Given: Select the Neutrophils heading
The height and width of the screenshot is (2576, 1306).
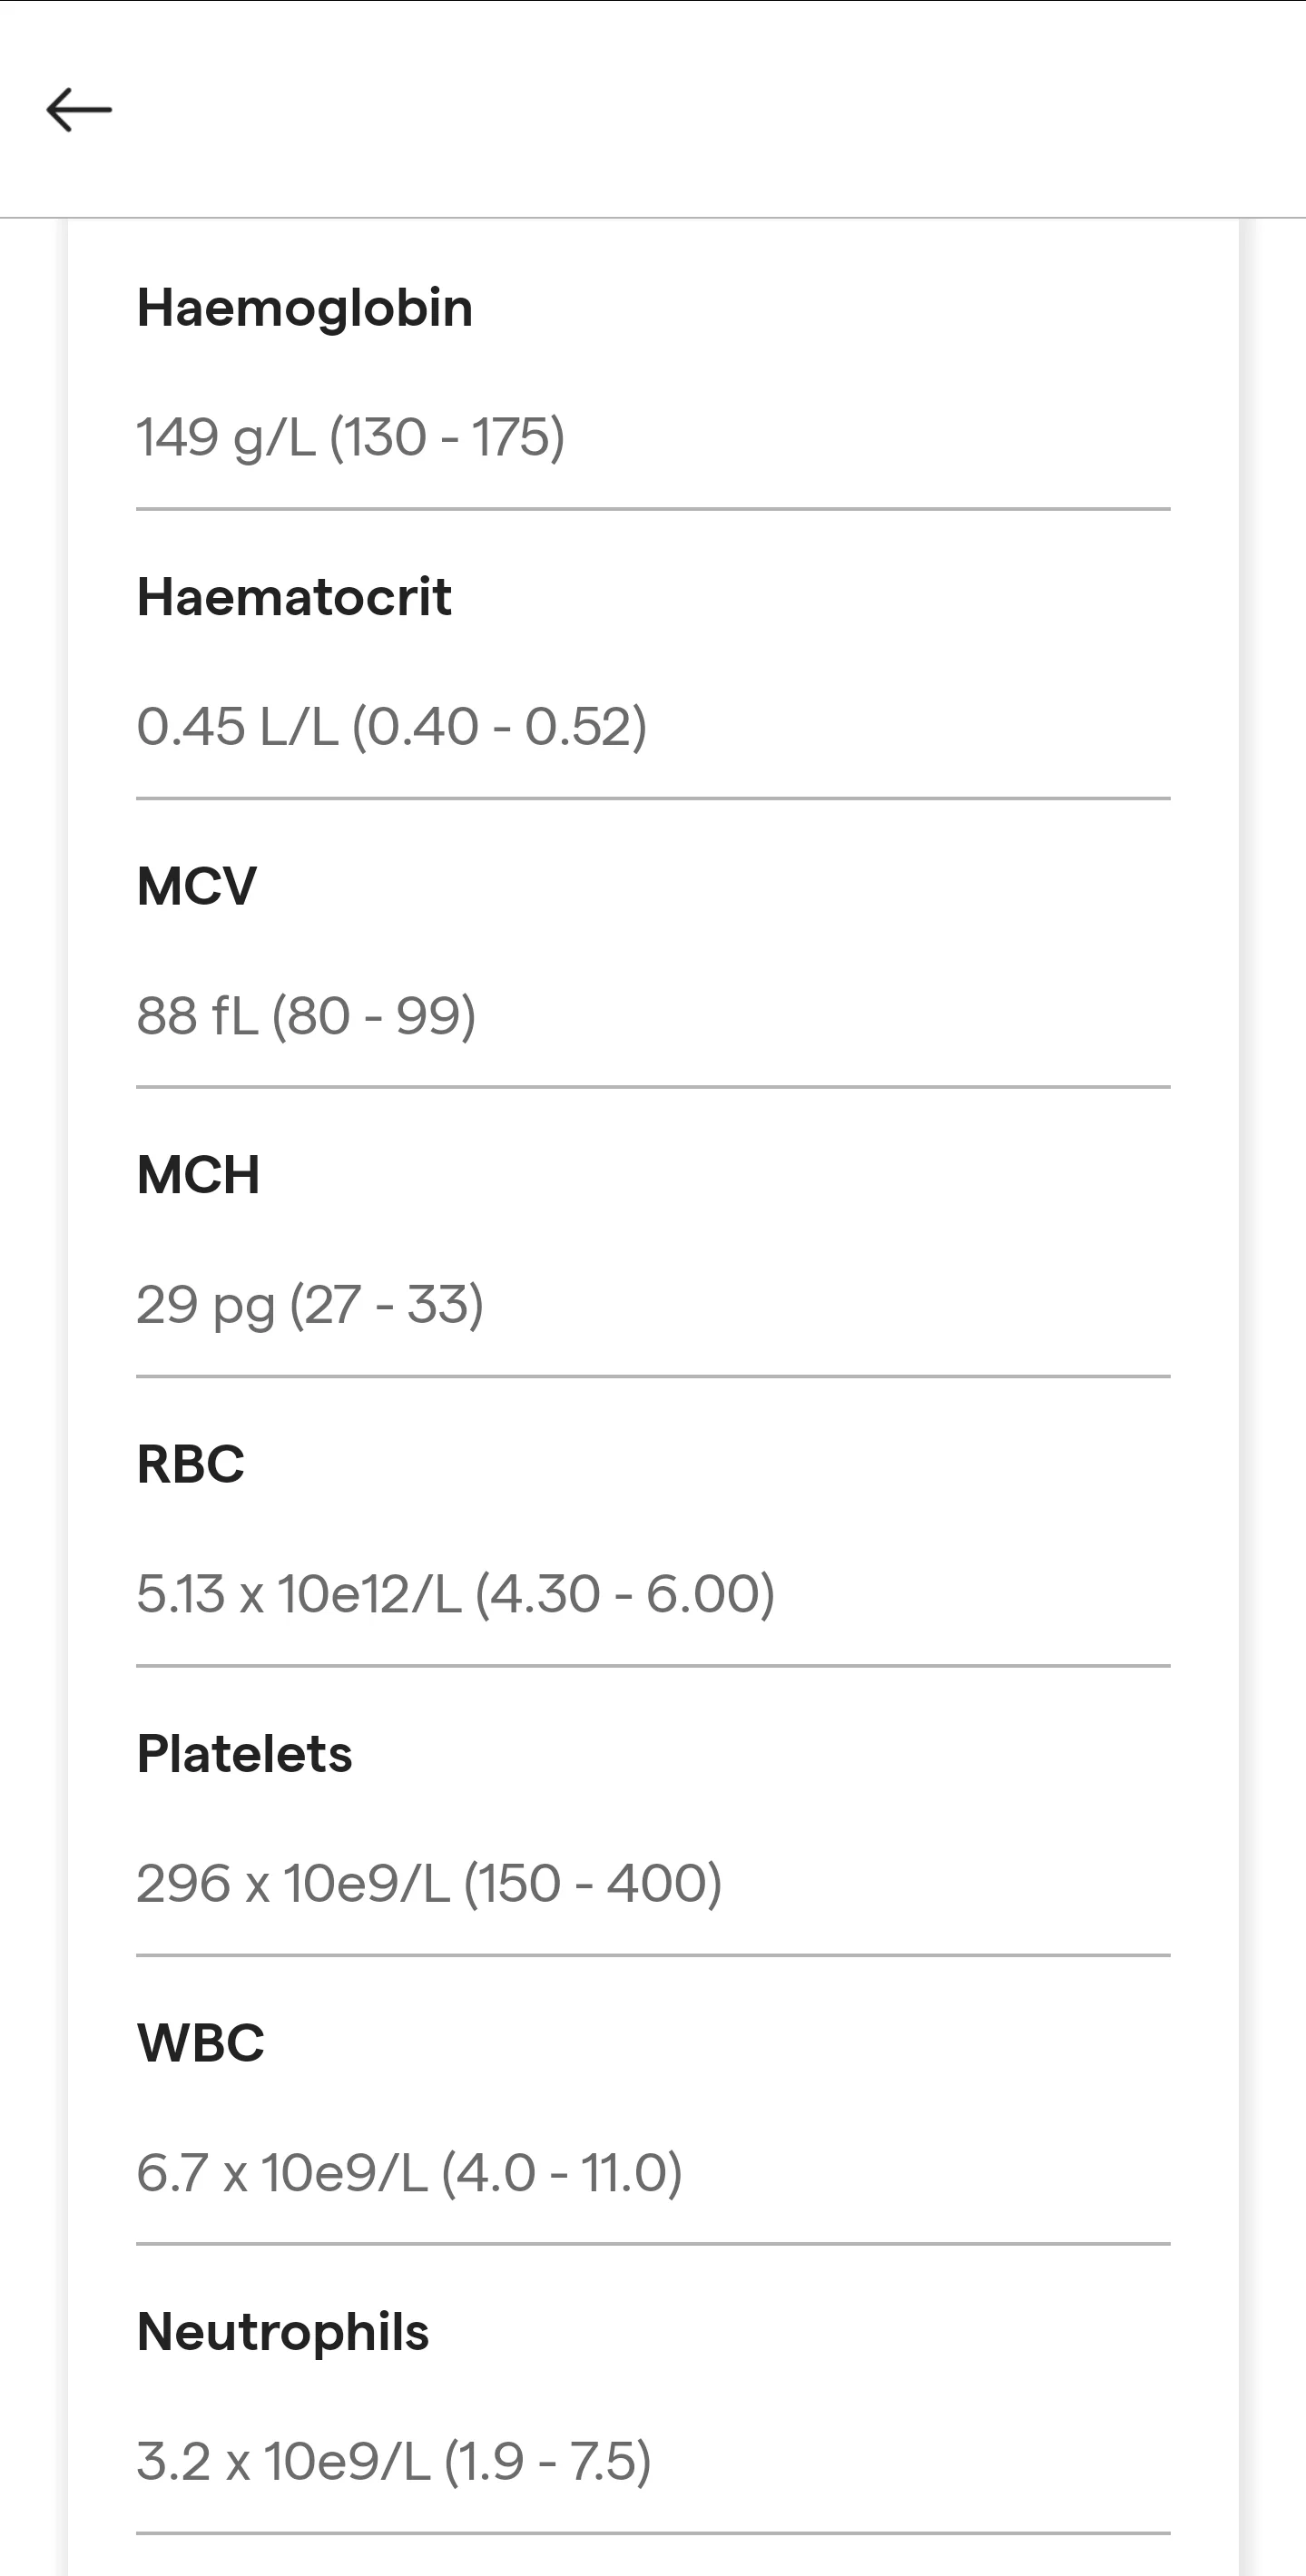Looking at the screenshot, I should [x=283, y=2332].
